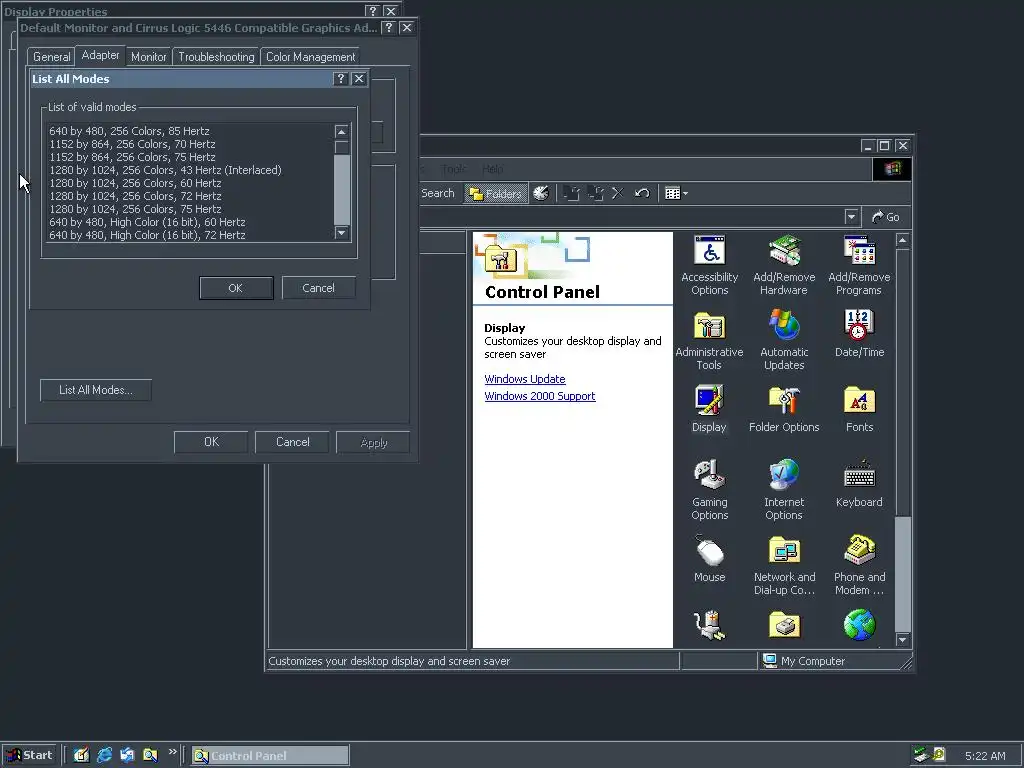The image size is (1024, 768).
Task: Select 640 by 480, High Color, 72 Hertz
Action: (x=147, y=236)
